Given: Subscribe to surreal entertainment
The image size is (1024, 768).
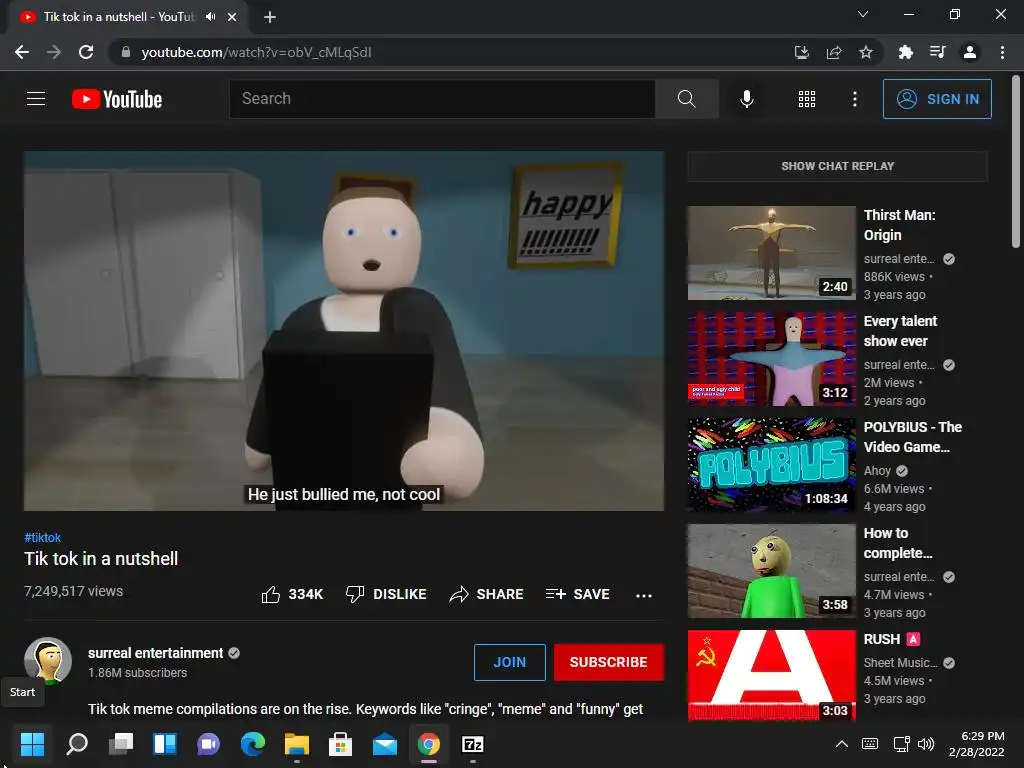Looking at the screenshot, I should (x=609, y=662).
